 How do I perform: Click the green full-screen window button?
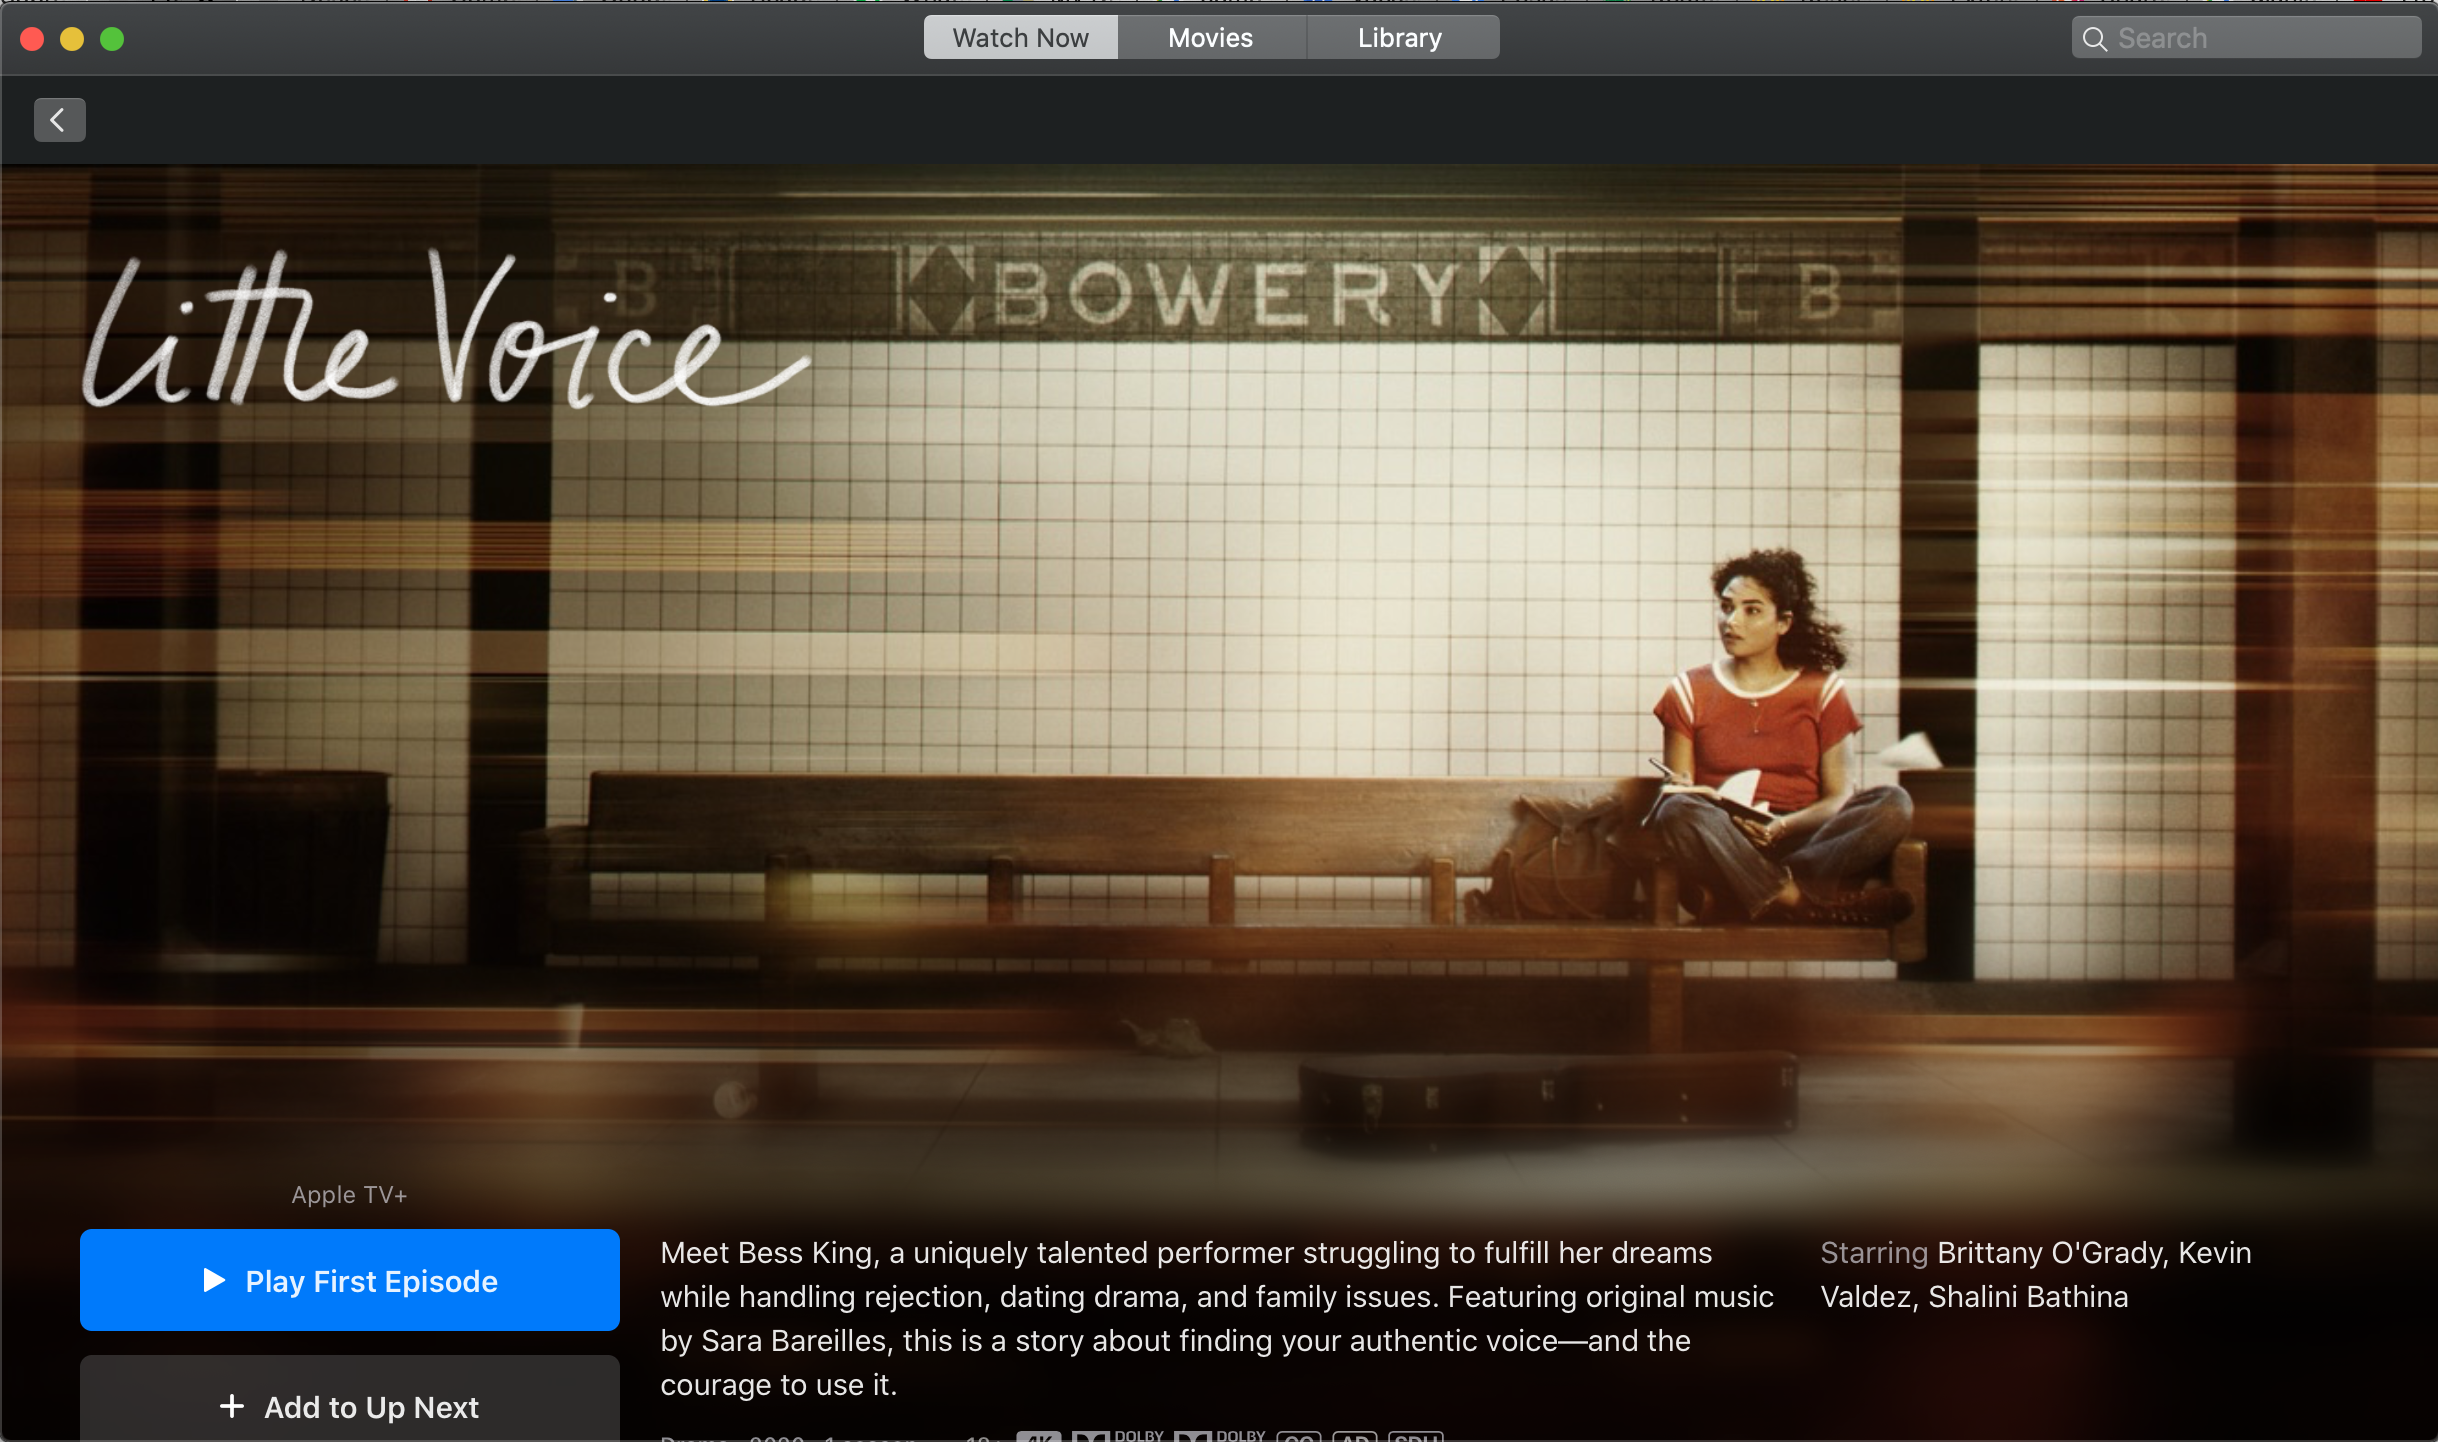[112, 39]
